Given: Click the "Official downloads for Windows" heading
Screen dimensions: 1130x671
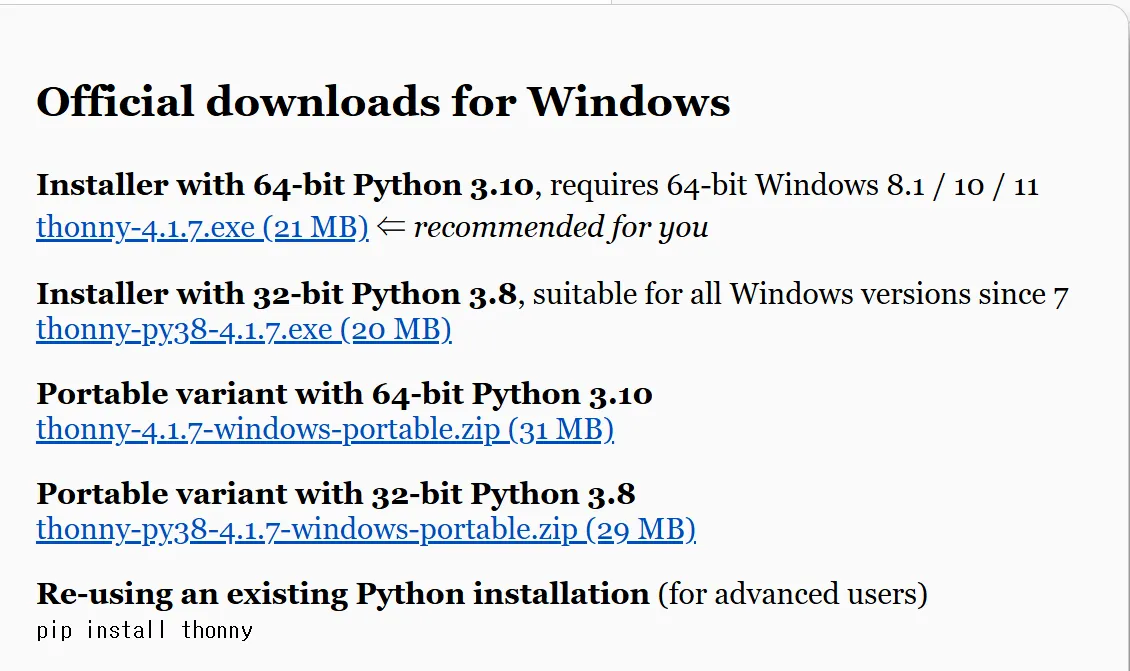Looking at the screenshot, I should (383, 102).
